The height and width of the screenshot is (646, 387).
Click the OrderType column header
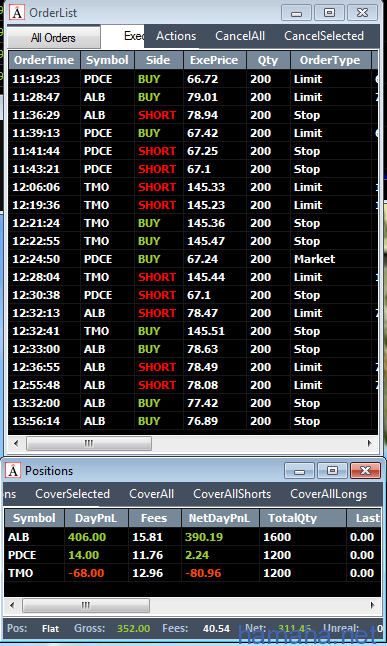point(331,60)
